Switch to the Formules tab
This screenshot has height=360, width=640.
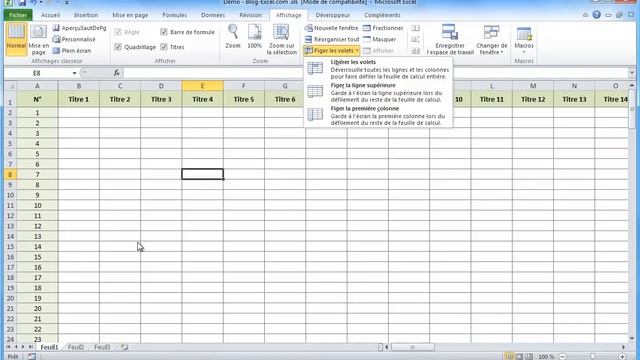point(174,15)
